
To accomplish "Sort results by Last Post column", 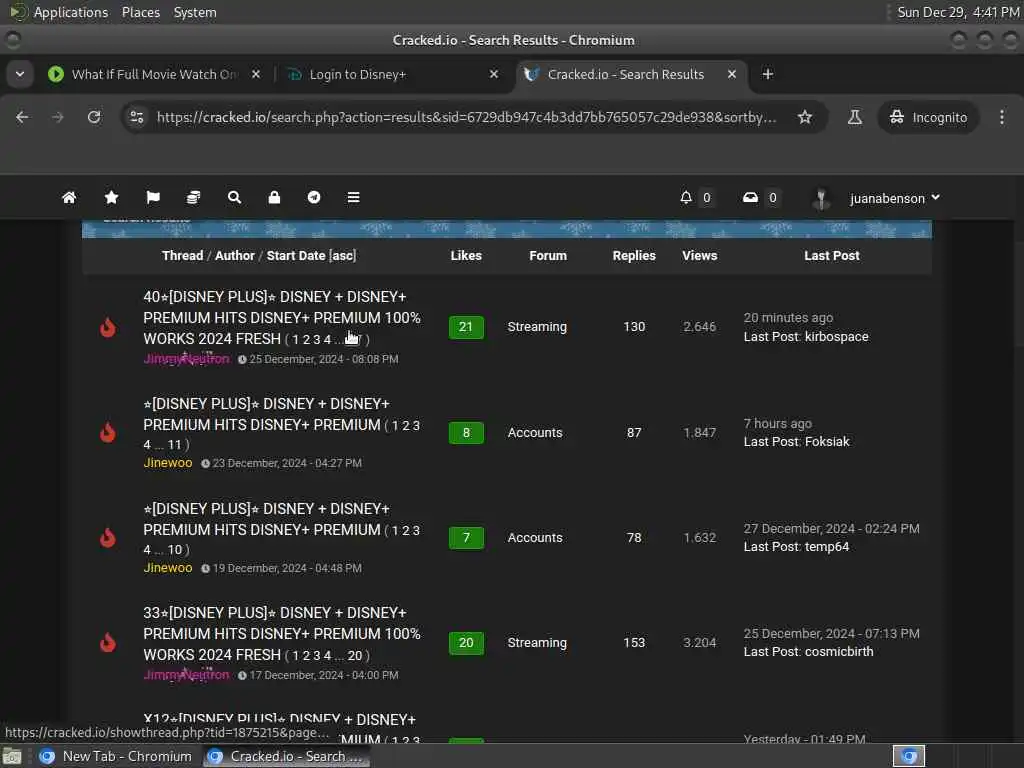I will (831, 255).
